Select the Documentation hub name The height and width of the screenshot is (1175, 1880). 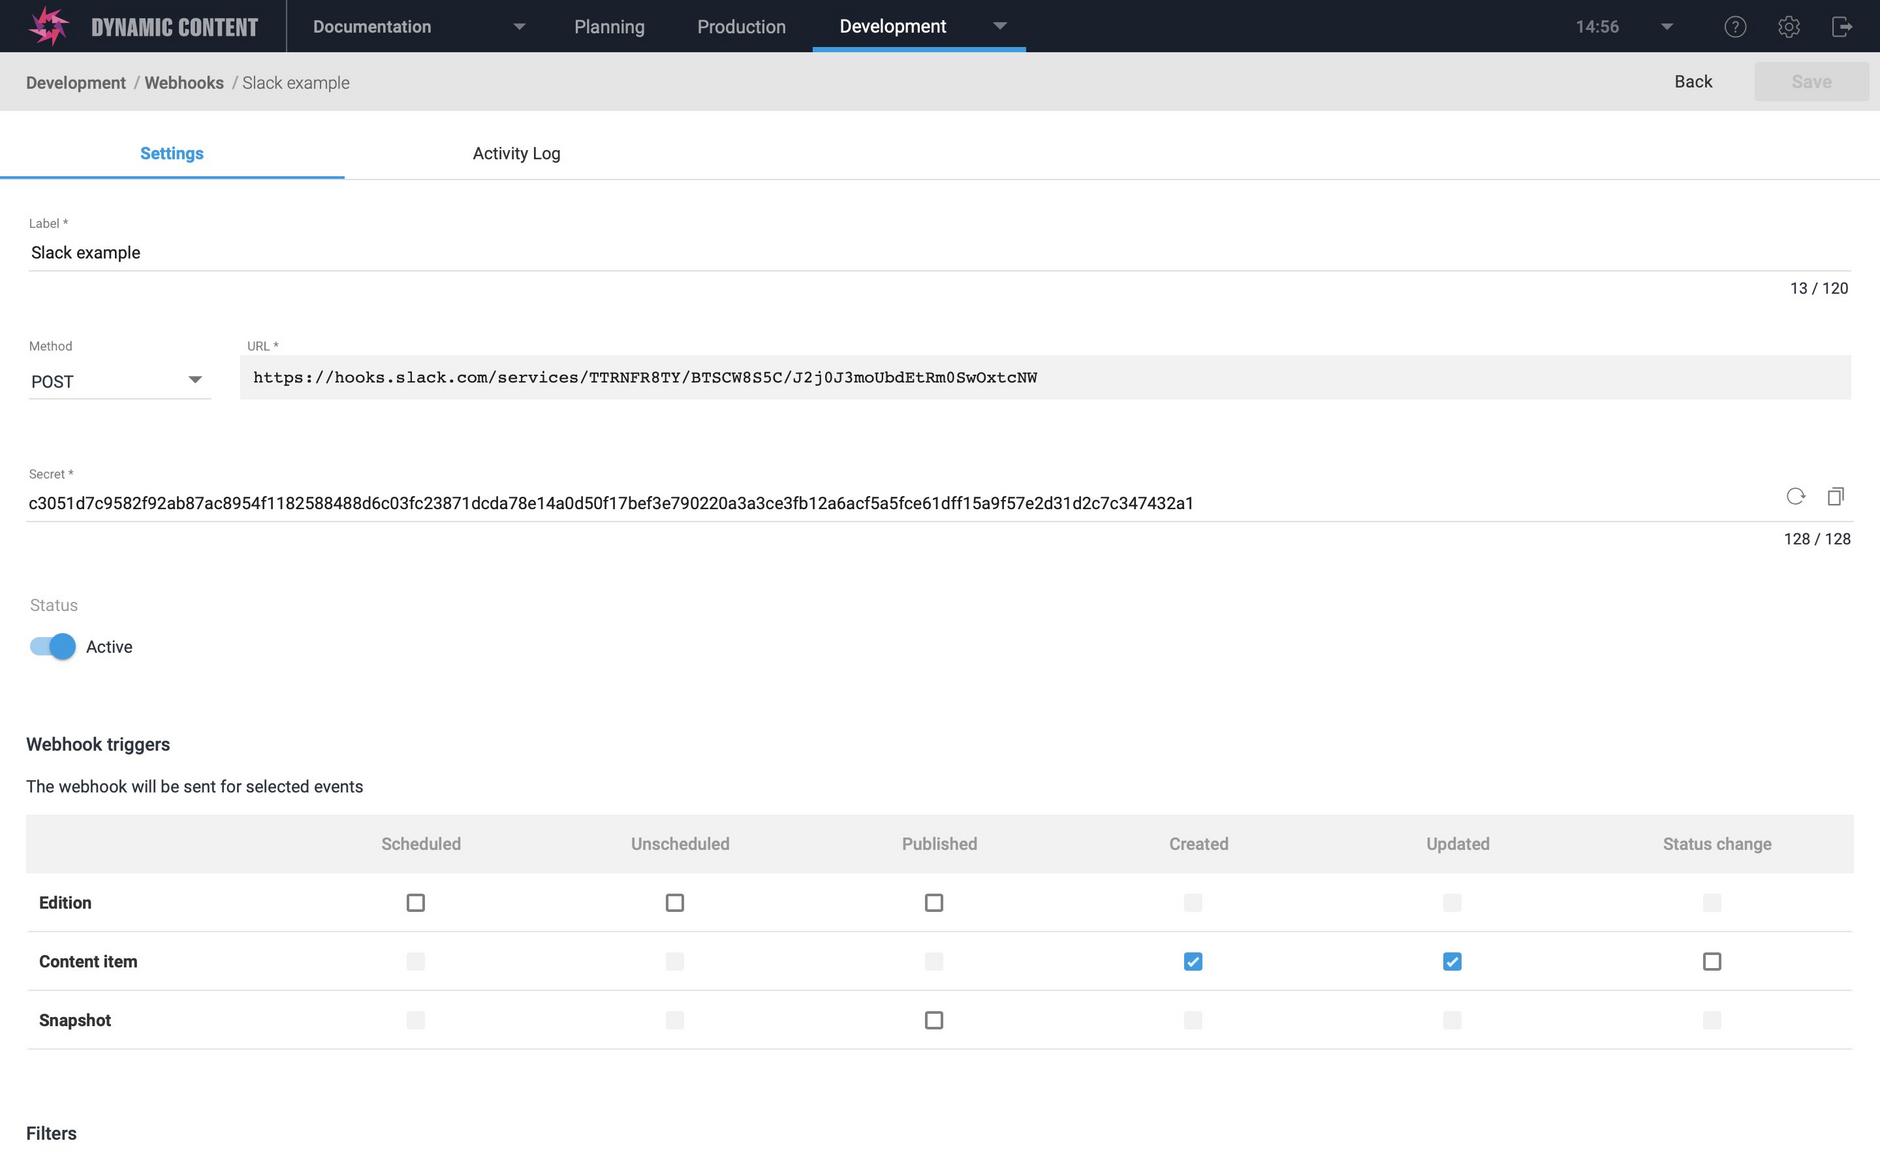tap(372, 27)
